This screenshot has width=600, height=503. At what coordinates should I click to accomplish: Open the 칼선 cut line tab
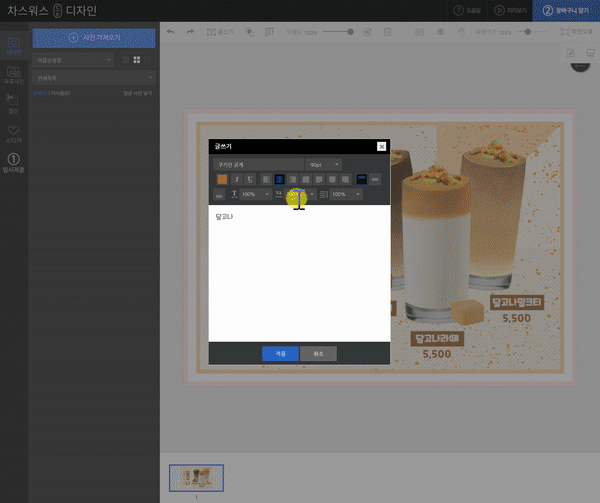coord(14,104)
